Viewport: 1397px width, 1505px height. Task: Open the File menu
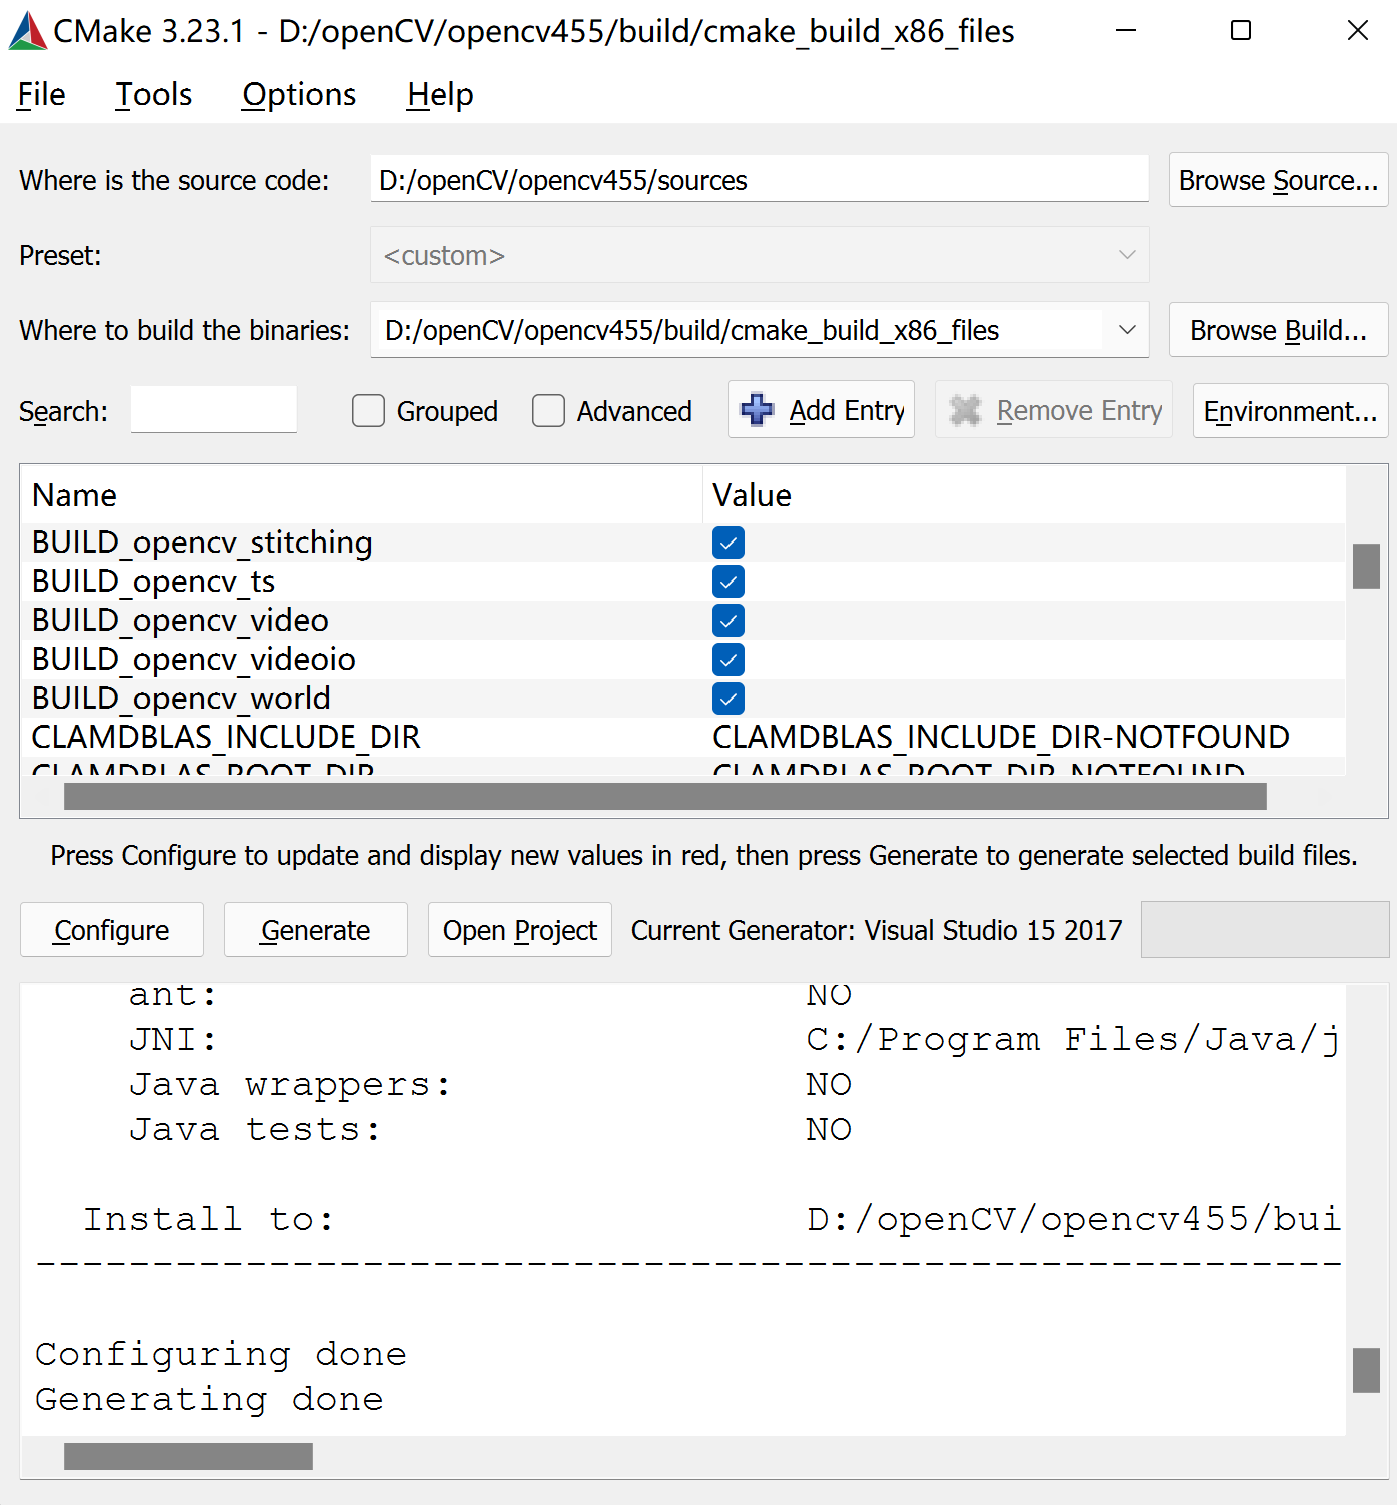[41, 94]
